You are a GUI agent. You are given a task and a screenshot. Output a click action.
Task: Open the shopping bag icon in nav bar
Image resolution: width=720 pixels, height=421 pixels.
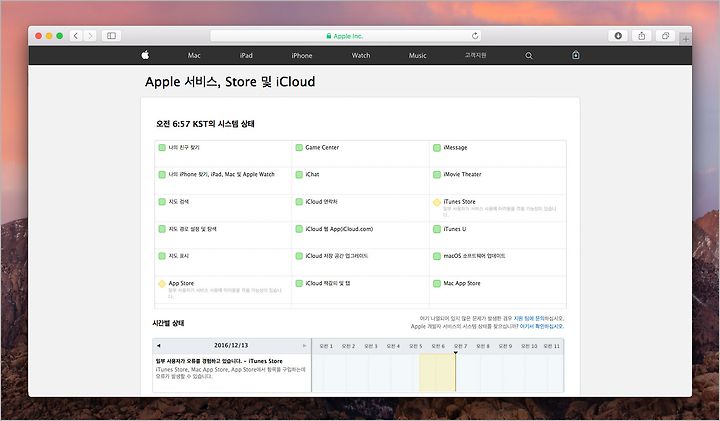[x=576, y=55]
